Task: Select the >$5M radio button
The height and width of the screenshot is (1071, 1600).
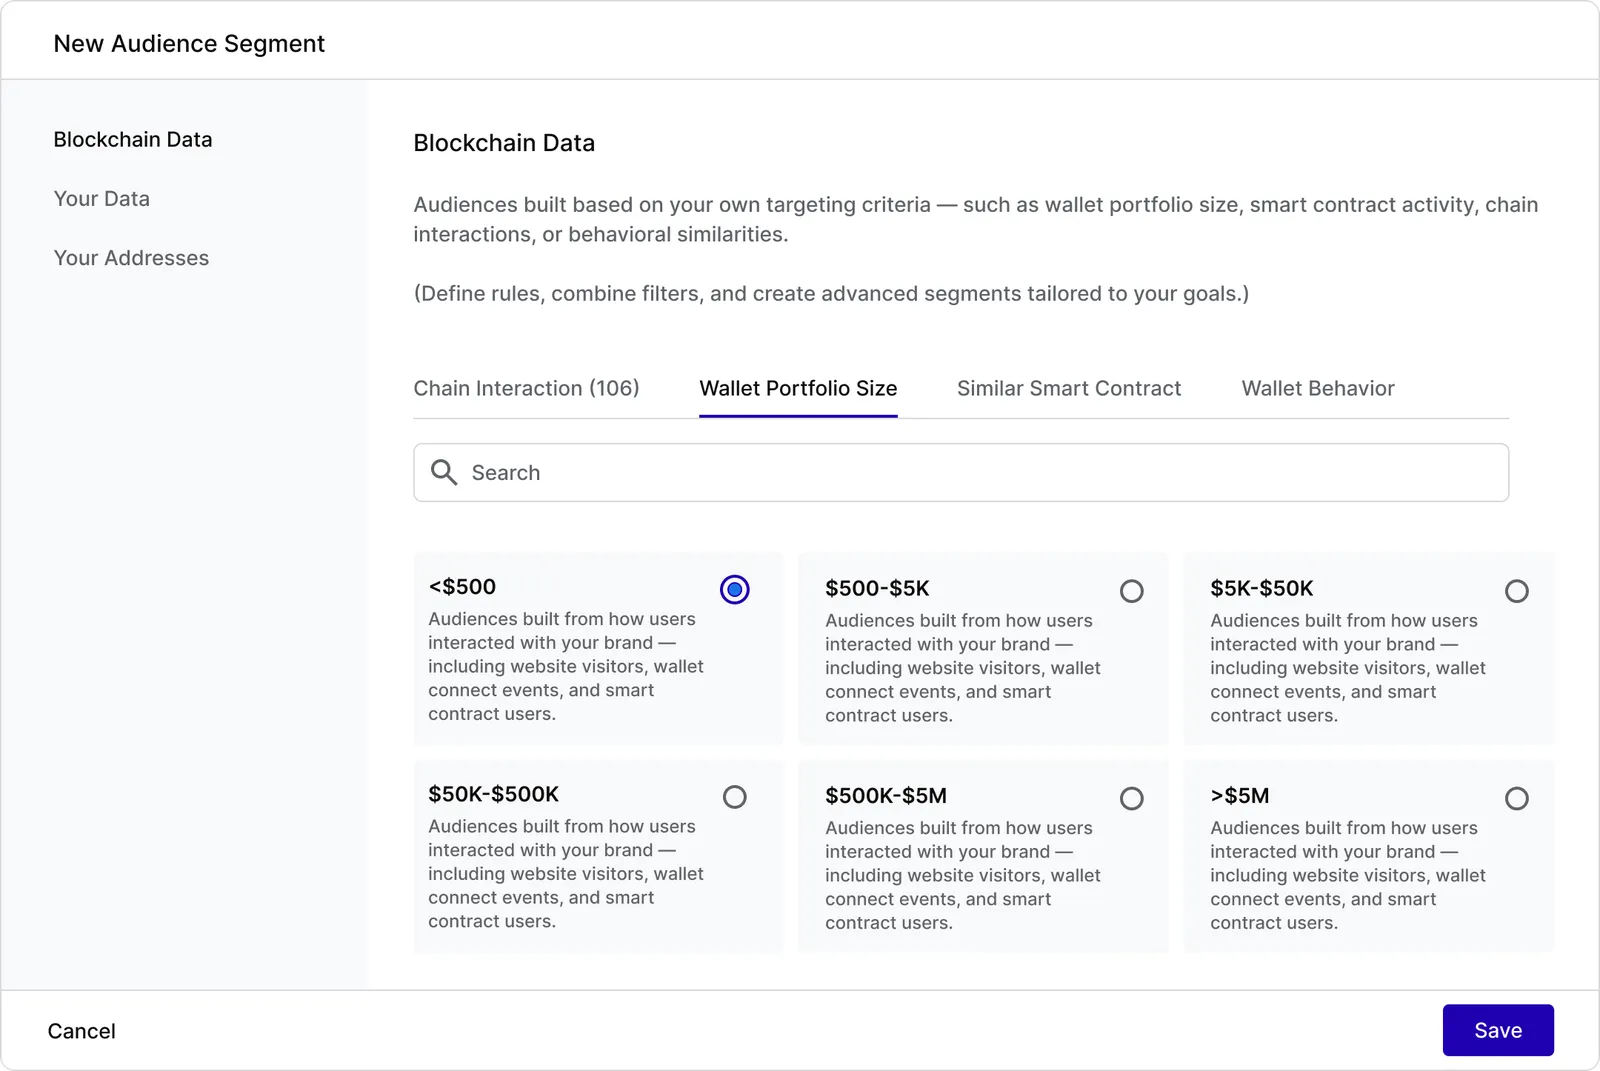Action: click(1516, 798)
